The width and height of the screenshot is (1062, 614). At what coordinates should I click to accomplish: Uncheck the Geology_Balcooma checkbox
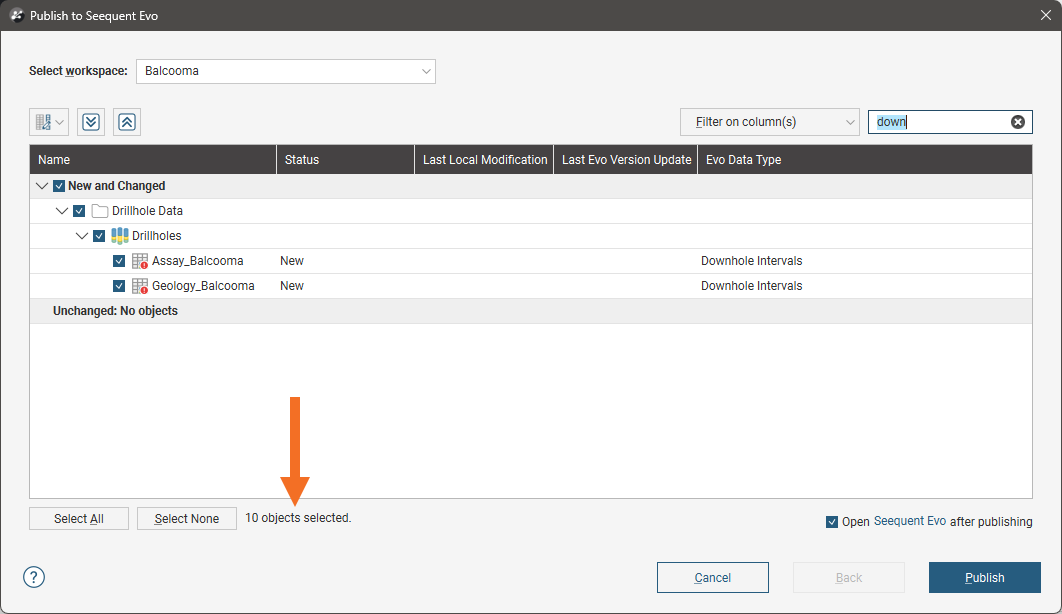click(x=119, y=286)
